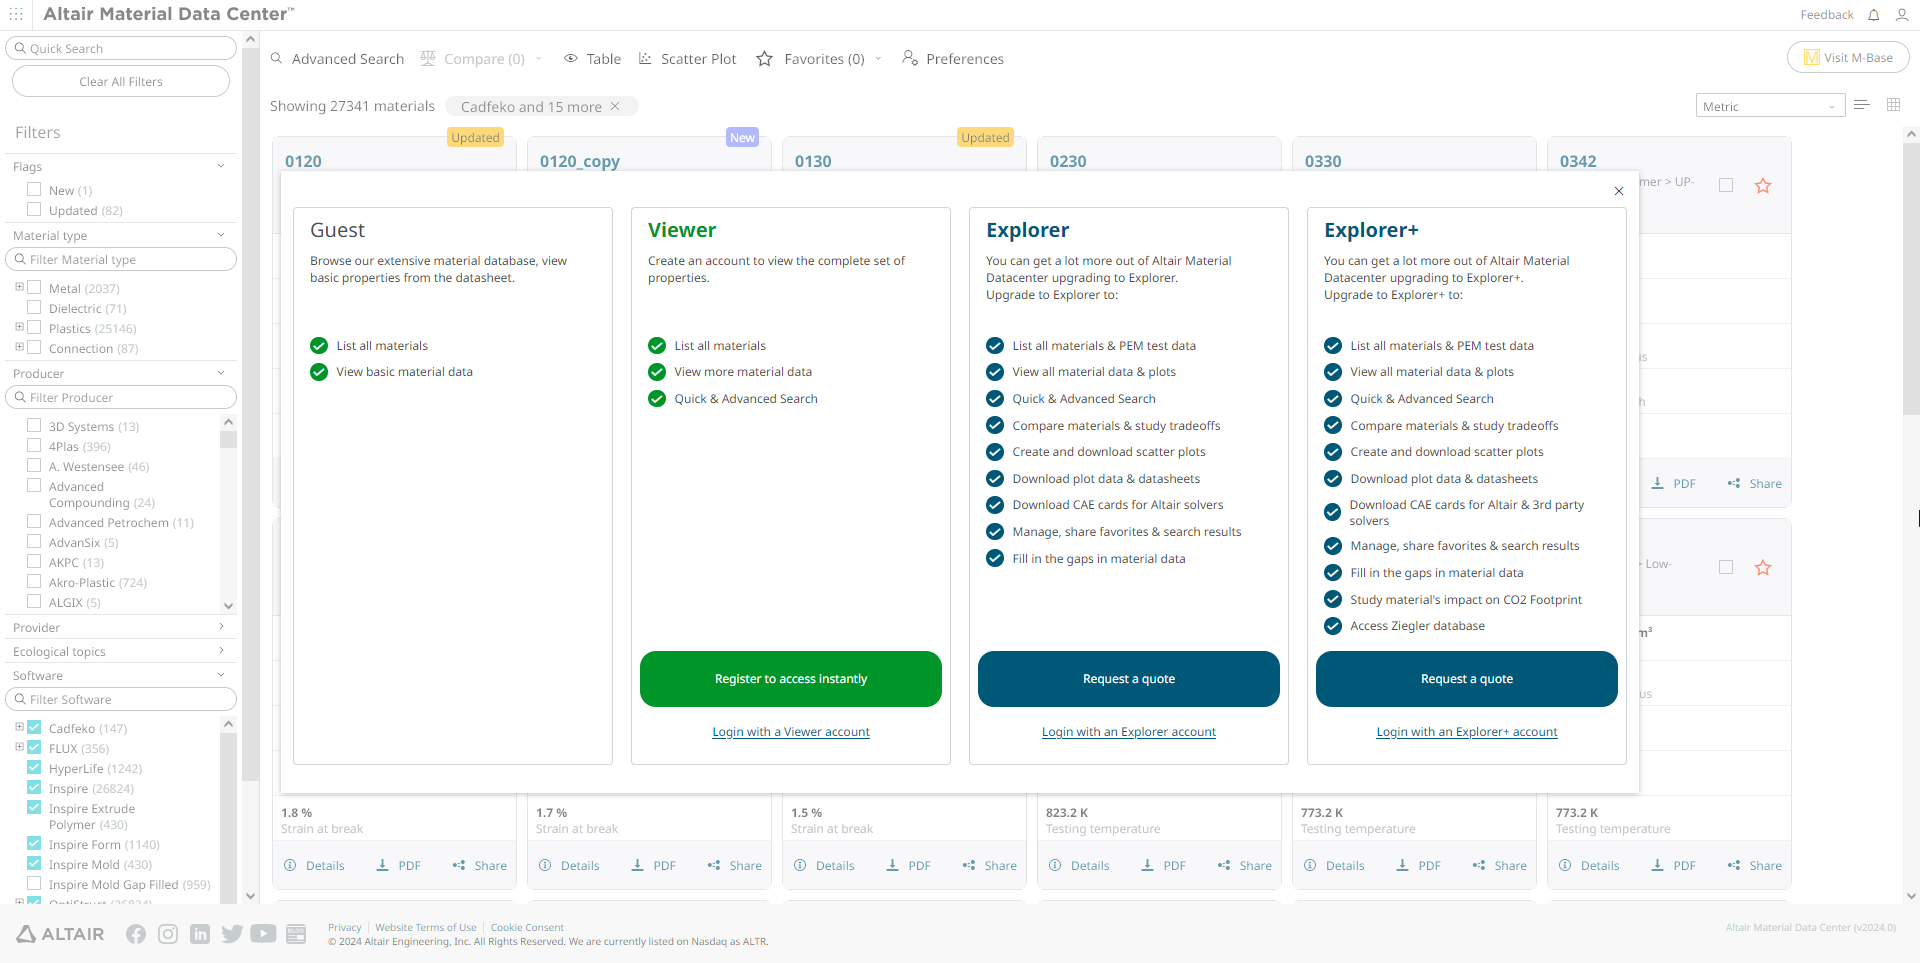Screen dimensions: 1920x963
Task: Check the Updated (82) flag filter
Action: pos(34,210)
